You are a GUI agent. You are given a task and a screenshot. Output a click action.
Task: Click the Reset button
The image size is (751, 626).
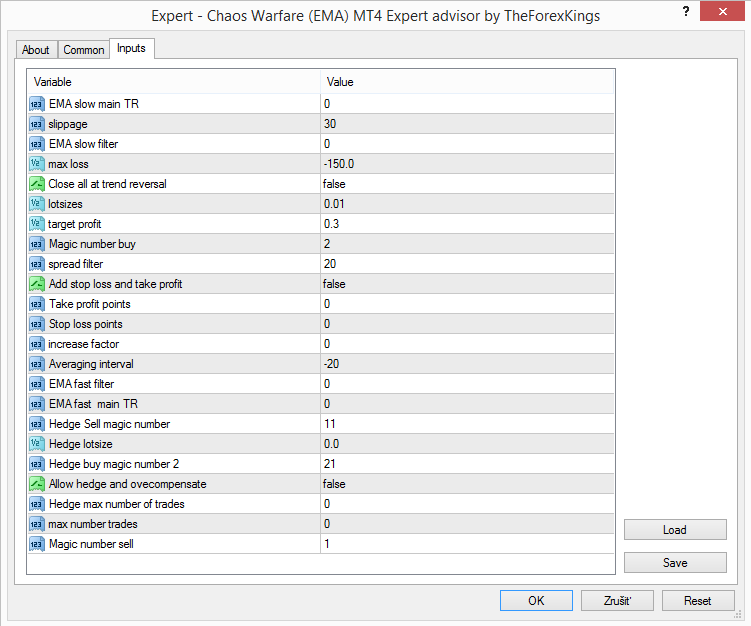pyautogui.click(x=698, y=601)
